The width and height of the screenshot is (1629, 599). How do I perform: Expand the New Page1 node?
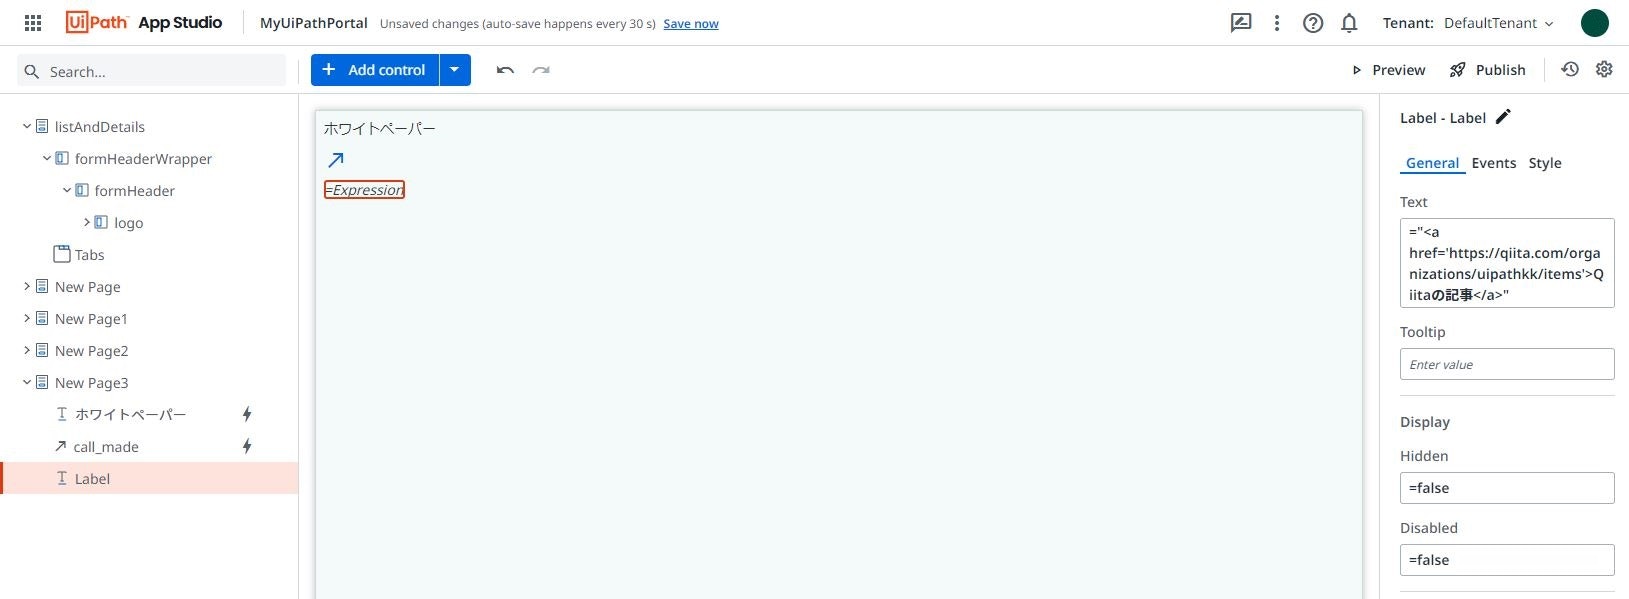27,319
